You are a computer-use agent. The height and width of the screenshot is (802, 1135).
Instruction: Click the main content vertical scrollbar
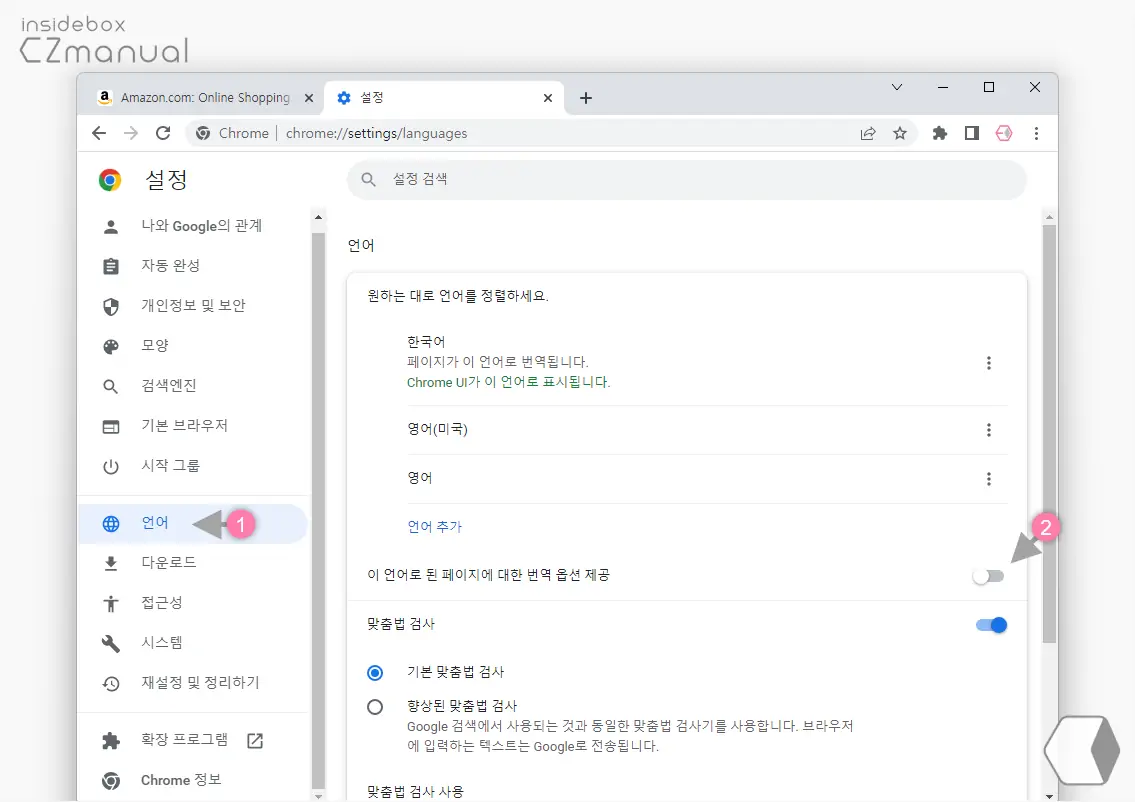(1049, 434)
